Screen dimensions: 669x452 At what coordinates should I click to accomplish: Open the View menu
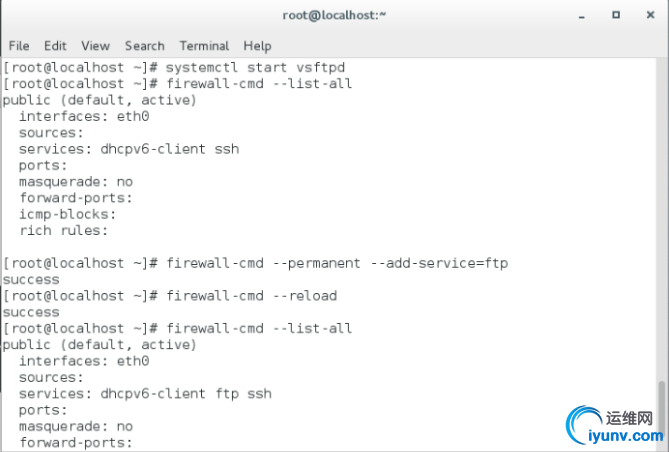(x=95, y=46)
